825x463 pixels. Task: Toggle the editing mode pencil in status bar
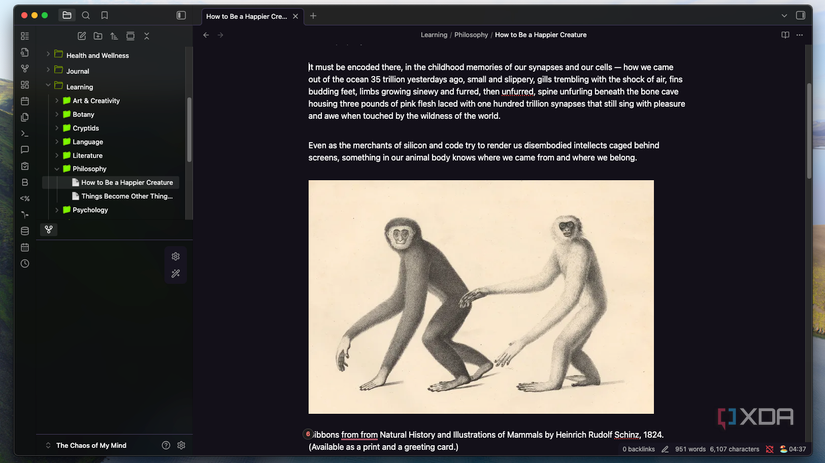point(665,449)
